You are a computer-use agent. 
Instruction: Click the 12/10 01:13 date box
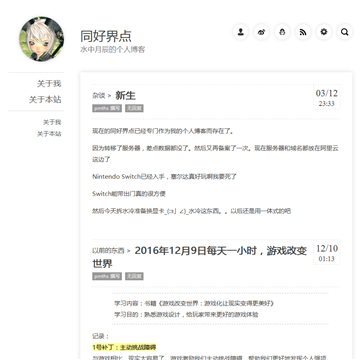[327, 253]
